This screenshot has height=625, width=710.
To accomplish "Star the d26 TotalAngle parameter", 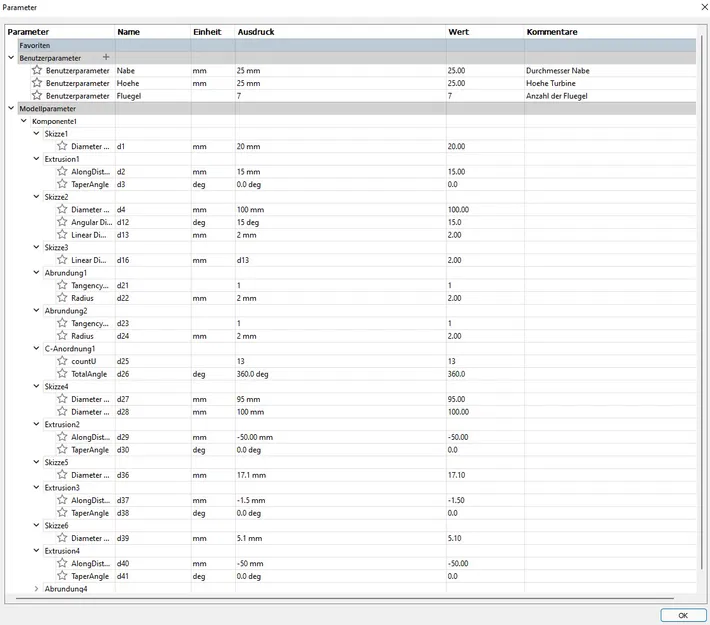I will (62, 374).
